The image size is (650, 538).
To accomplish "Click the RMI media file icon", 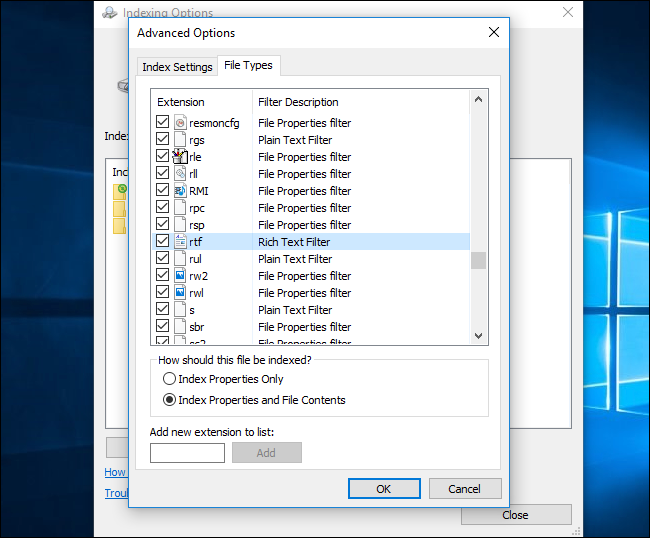I will [180, 191].
